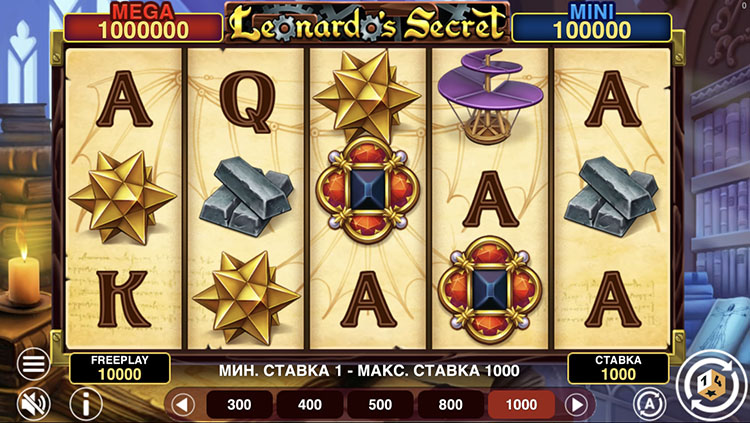The height and width of the screenshot is (423, 750).
Task: Click the K symbol on first reel
Action: tap(123, 299)
